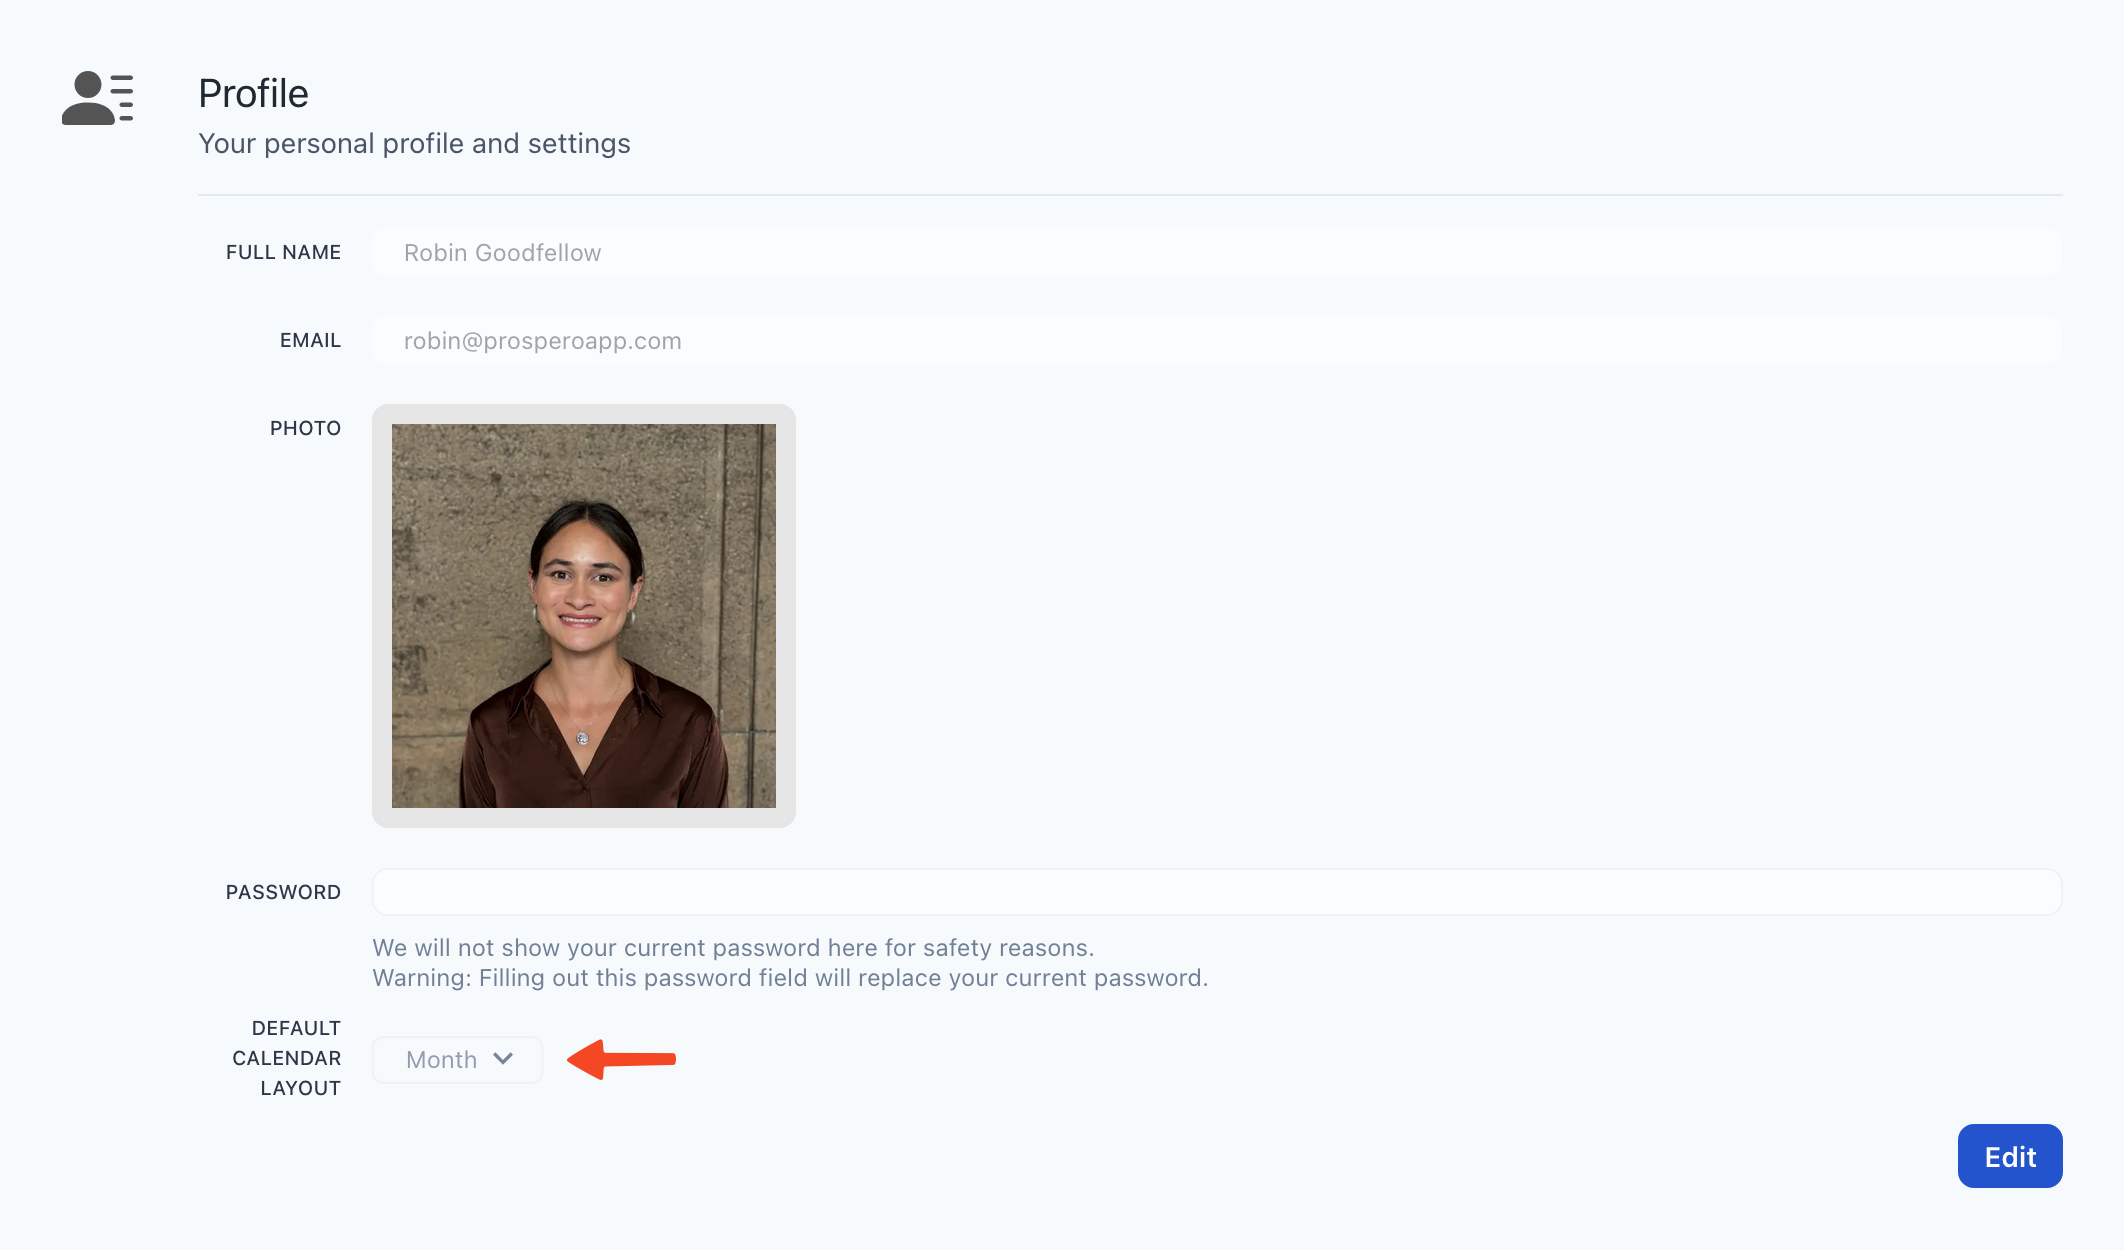The width and height of the screenshot is (2124, 1250).
Task: Click the profile photo thumbnail
Action: click(583, 615)
